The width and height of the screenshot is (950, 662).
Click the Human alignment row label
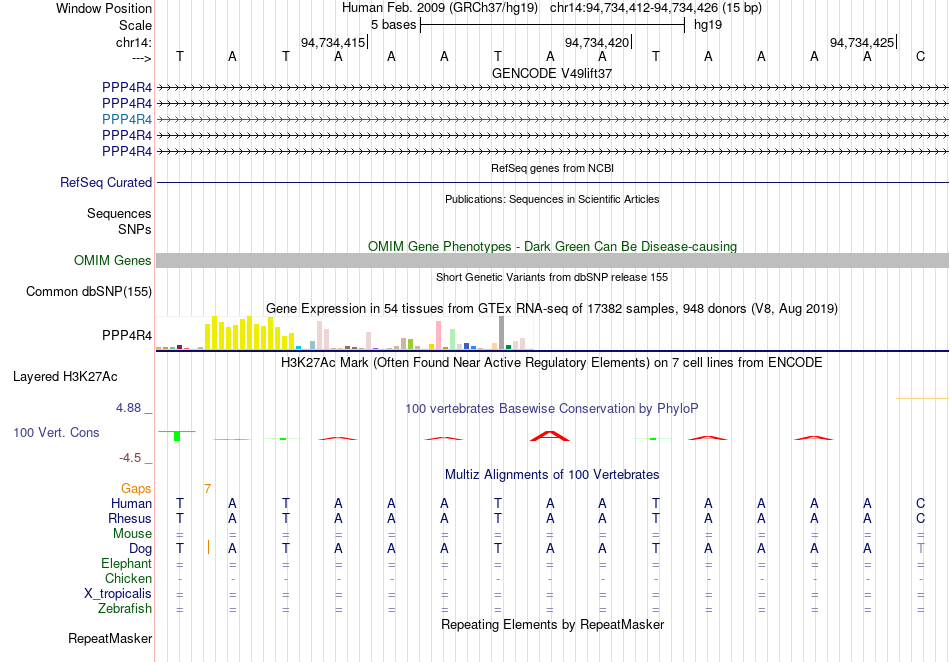click(x=131, y=503)
